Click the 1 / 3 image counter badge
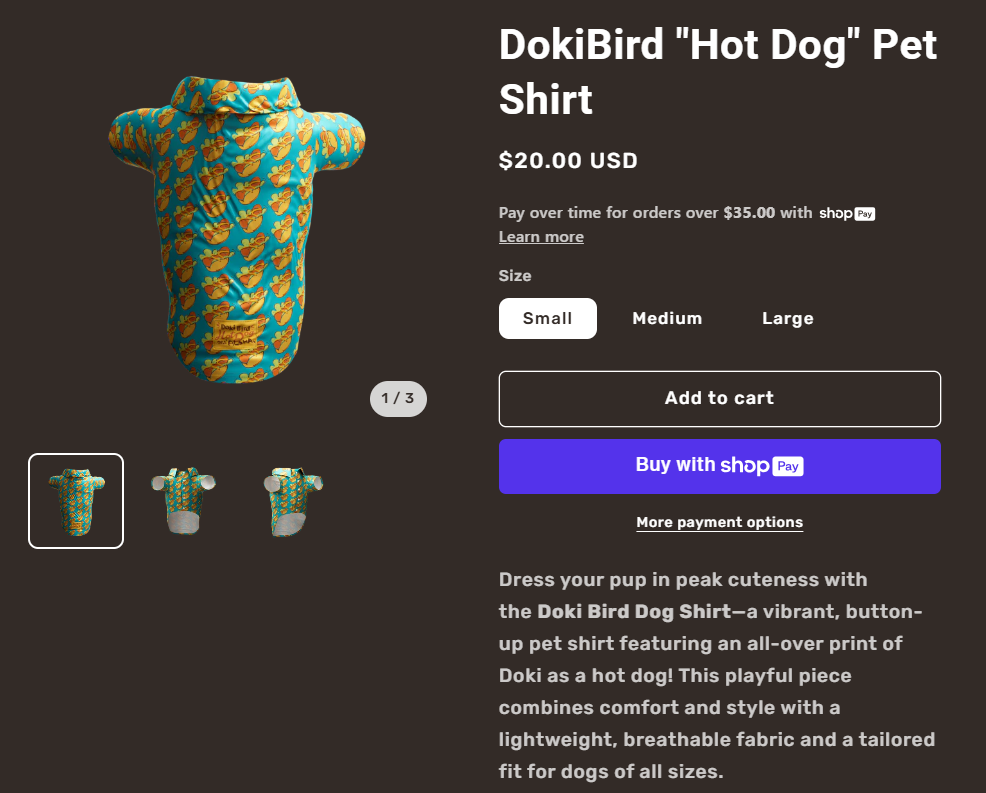Screen dimensions: 986x793 398,399
